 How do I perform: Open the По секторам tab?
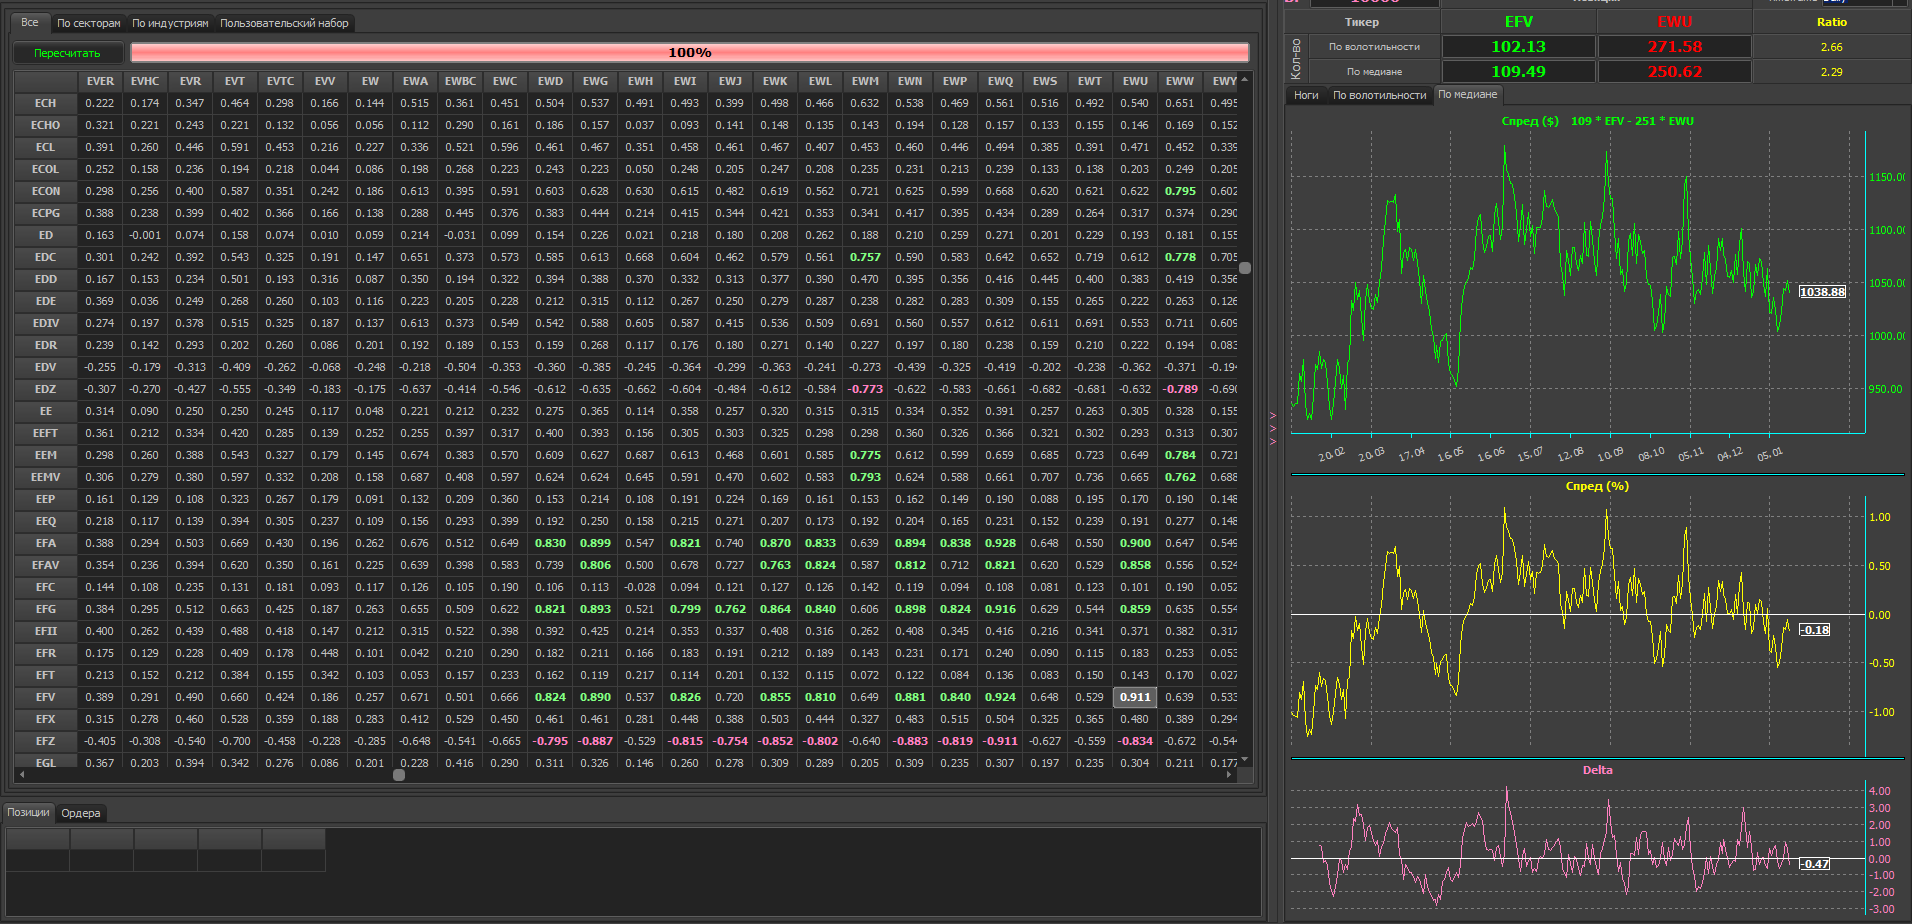[x=89, y=23]
